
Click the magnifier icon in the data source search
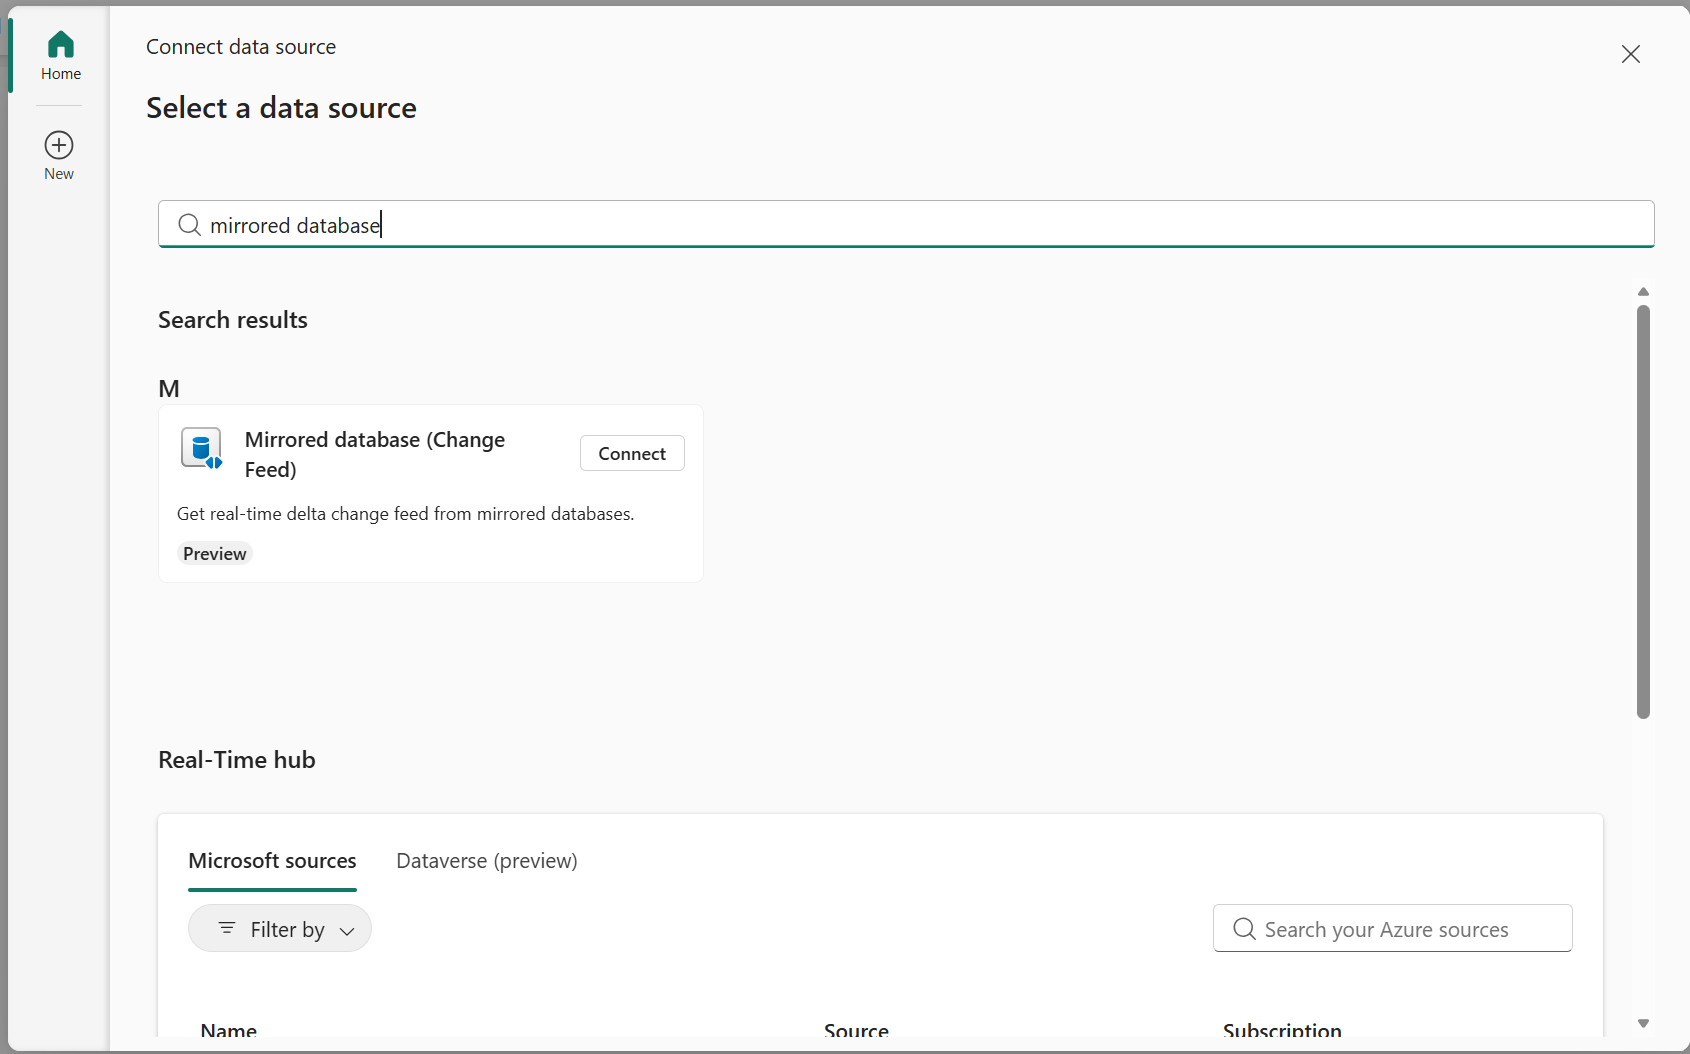pos(189,225)
